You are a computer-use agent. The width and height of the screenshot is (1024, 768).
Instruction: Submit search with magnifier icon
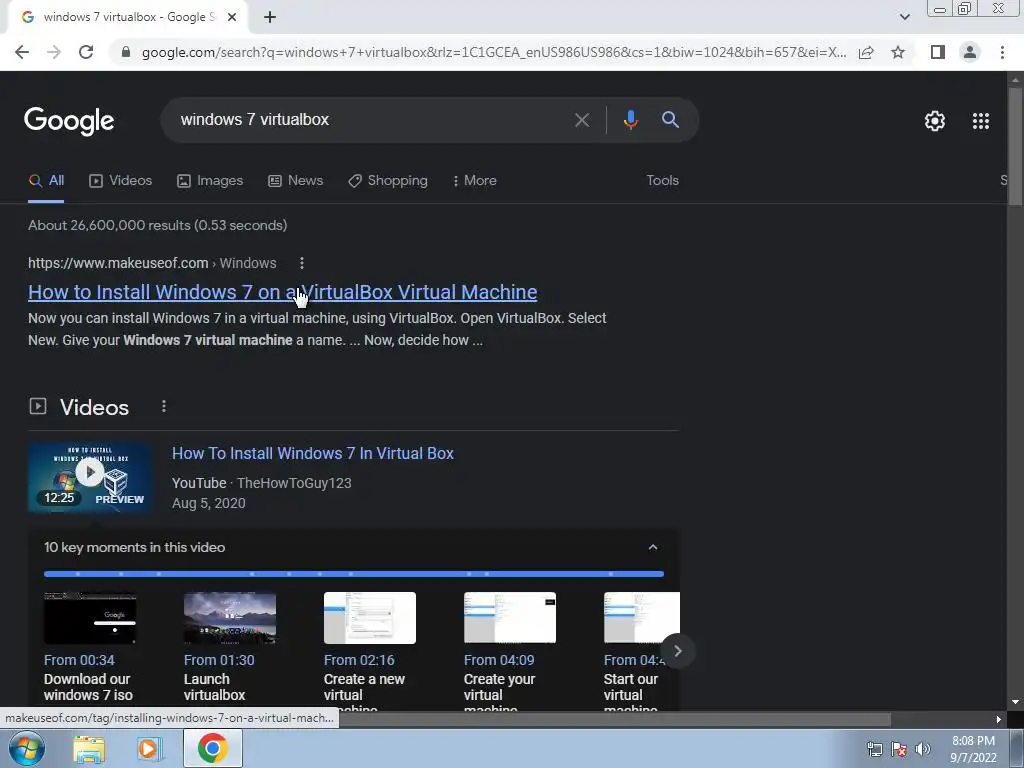pyautogui.click(x=670, y=120)
